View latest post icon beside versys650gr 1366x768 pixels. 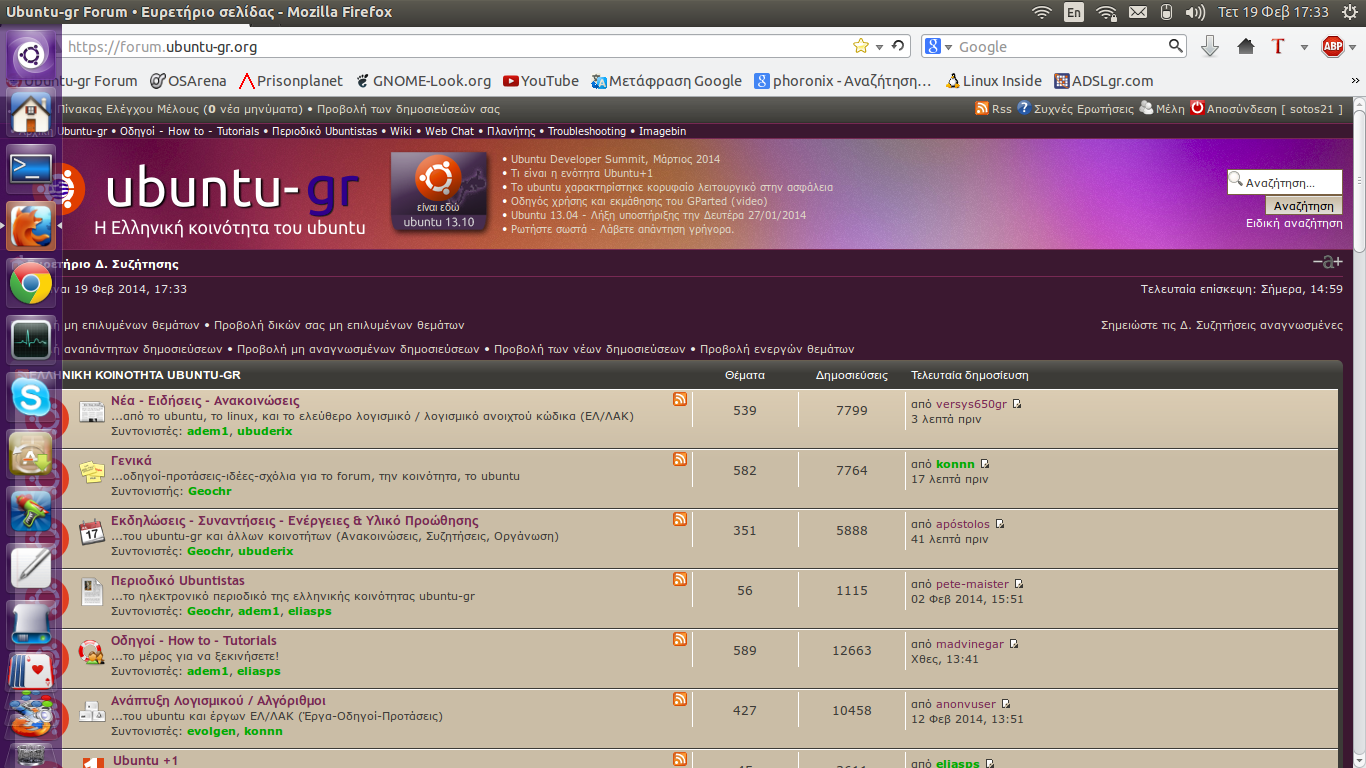coord(1017,404)
